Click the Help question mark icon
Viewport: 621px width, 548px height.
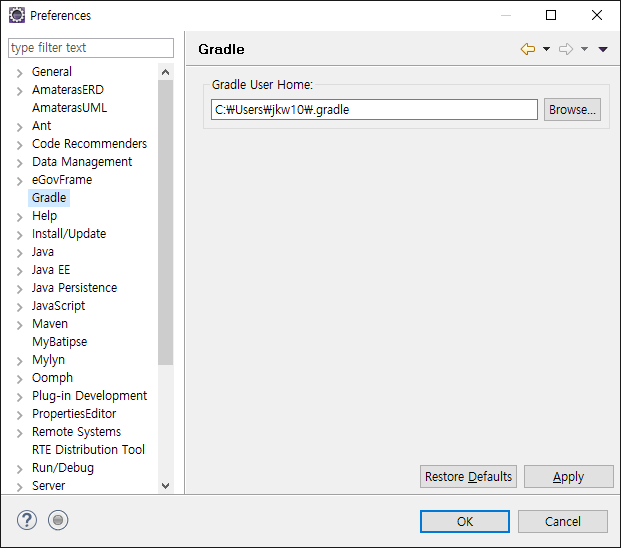point(27,520)
